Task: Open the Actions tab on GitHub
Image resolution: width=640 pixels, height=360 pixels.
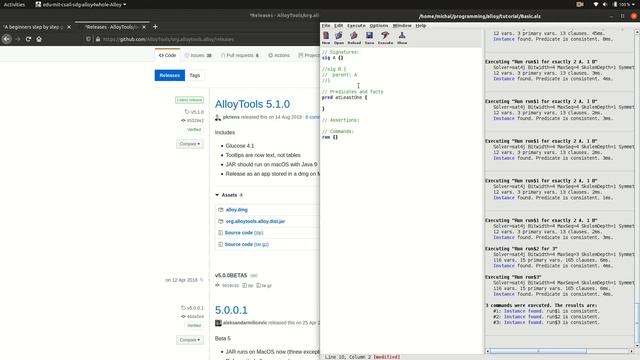Action: point(279,55)
